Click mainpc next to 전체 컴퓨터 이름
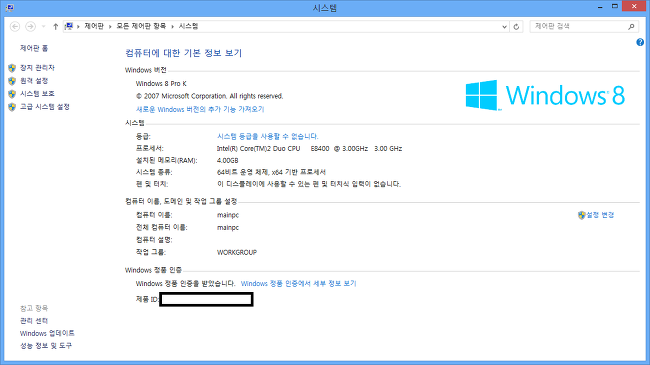Viewport: 650px width, 365px height. [228, 227]
